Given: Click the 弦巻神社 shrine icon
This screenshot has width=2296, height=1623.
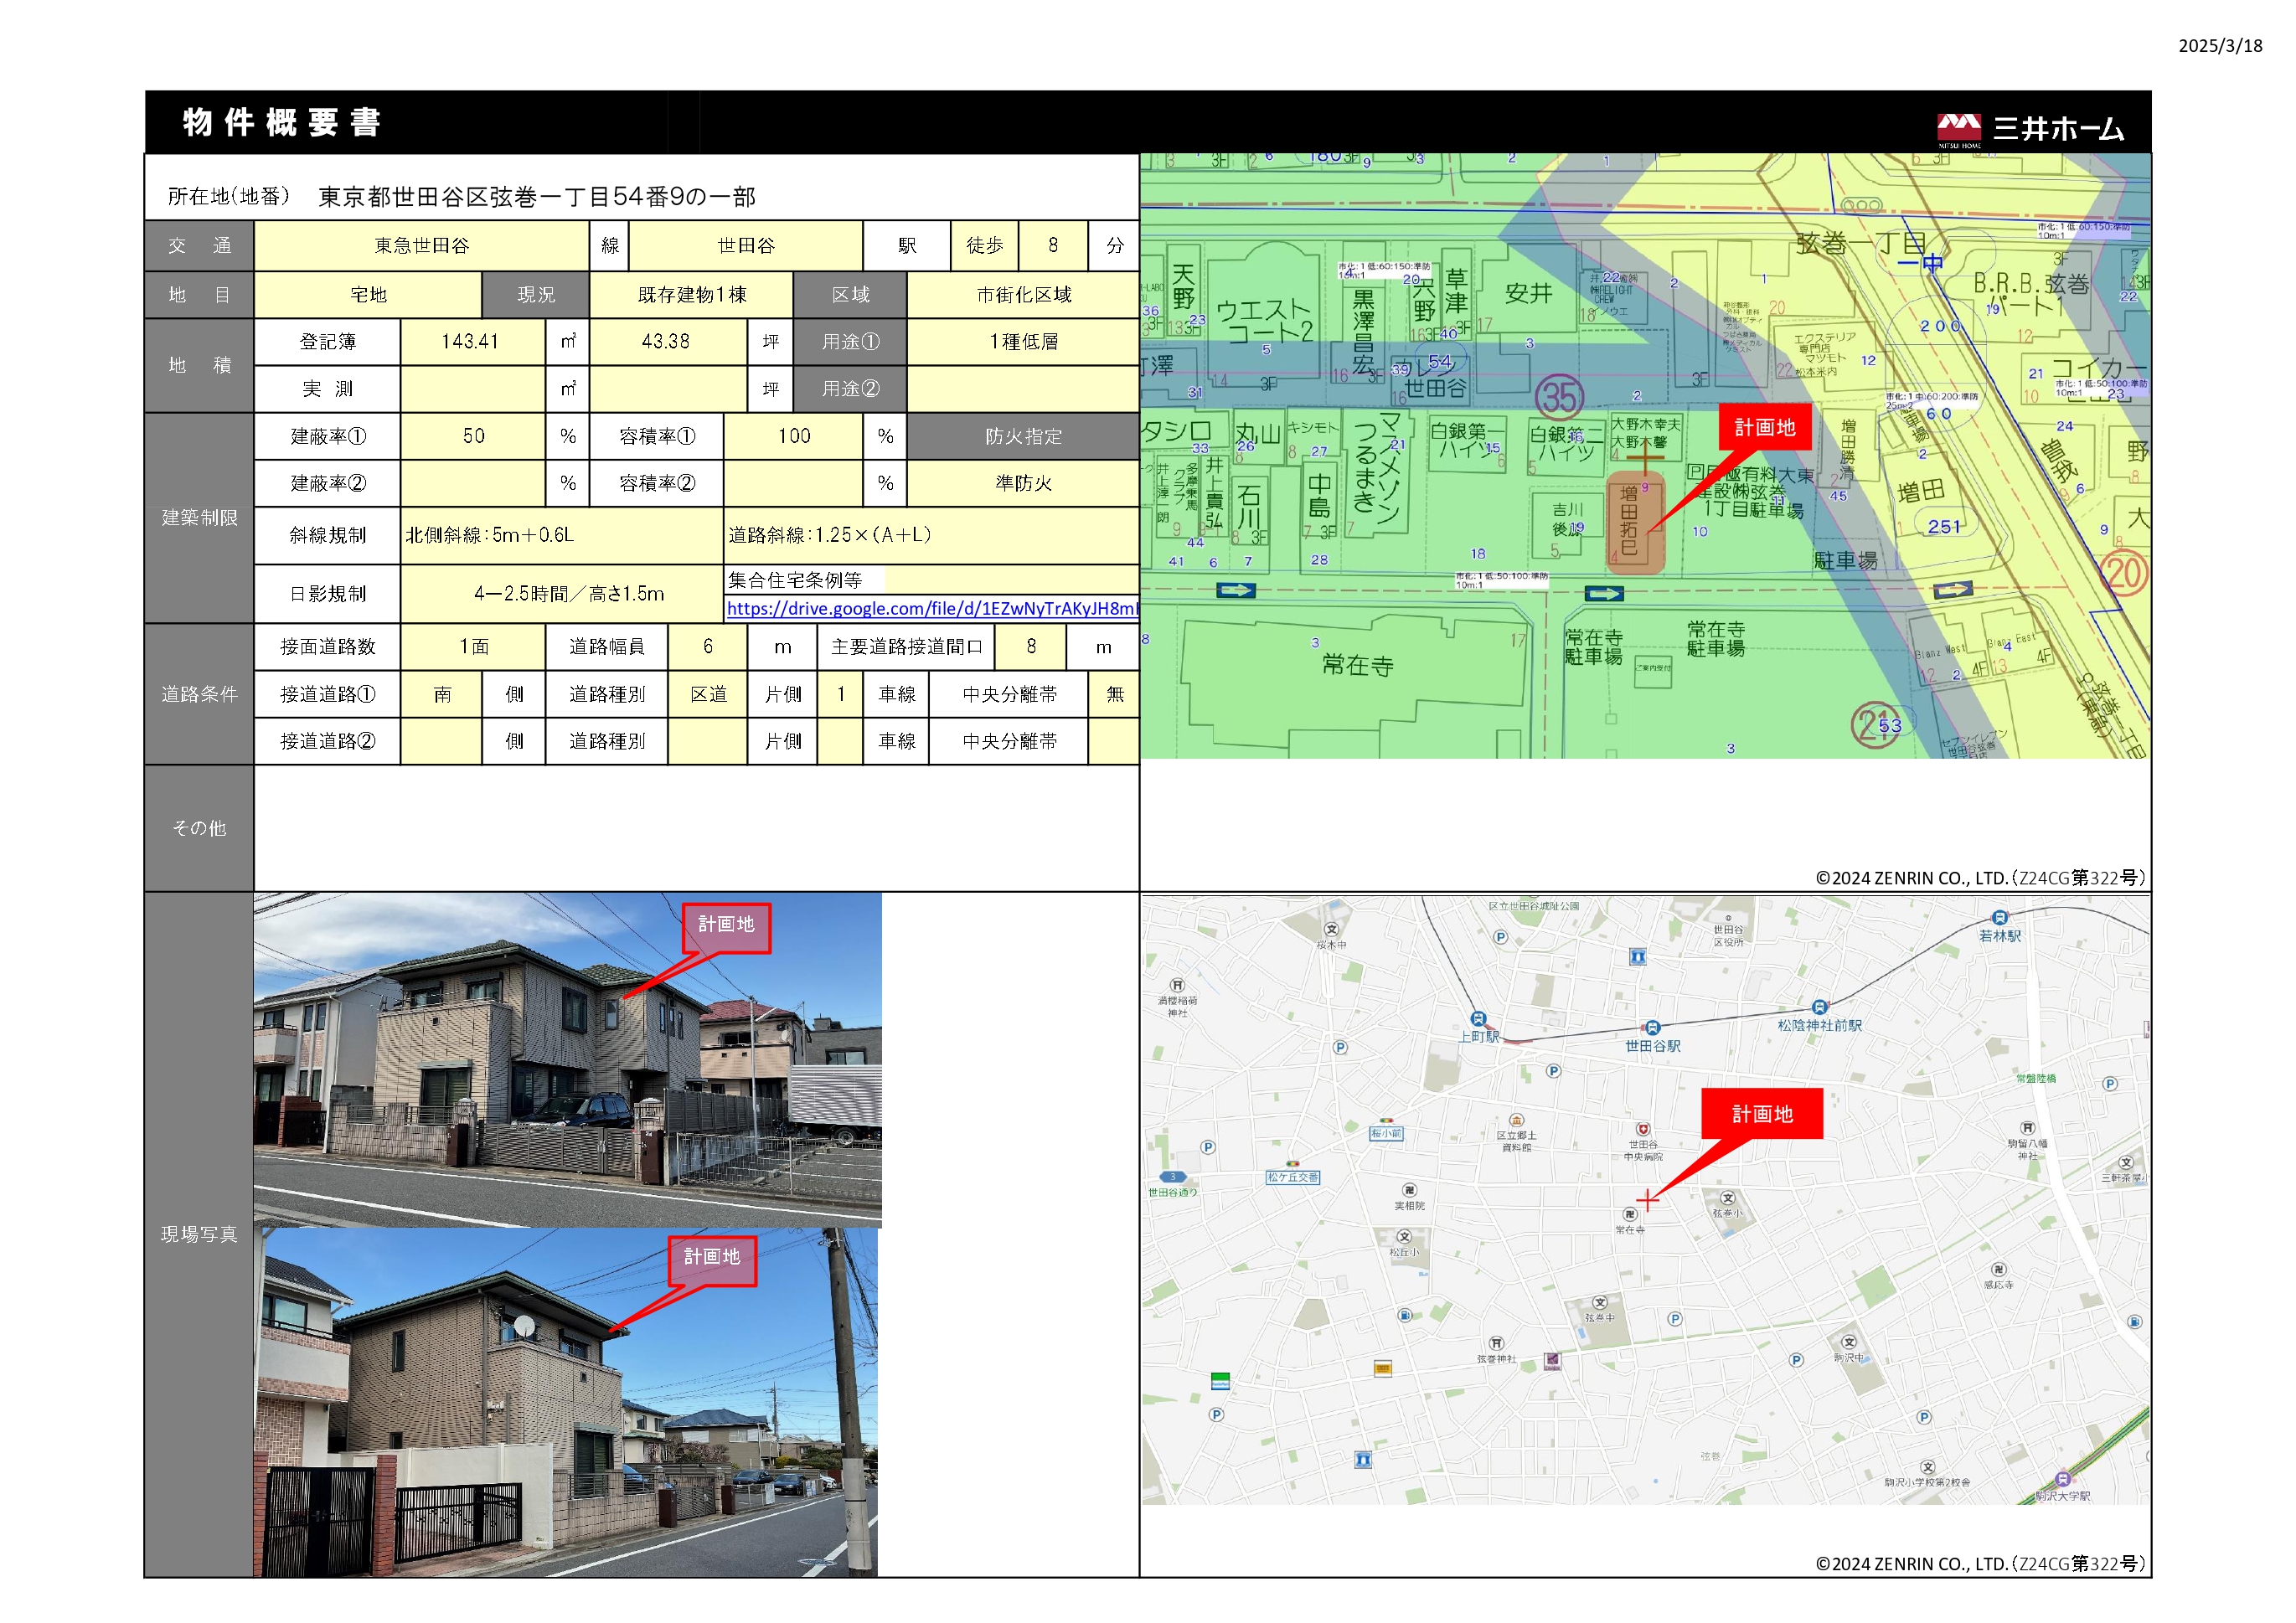Looking at the screenshot, I should pos(1496,1343).
